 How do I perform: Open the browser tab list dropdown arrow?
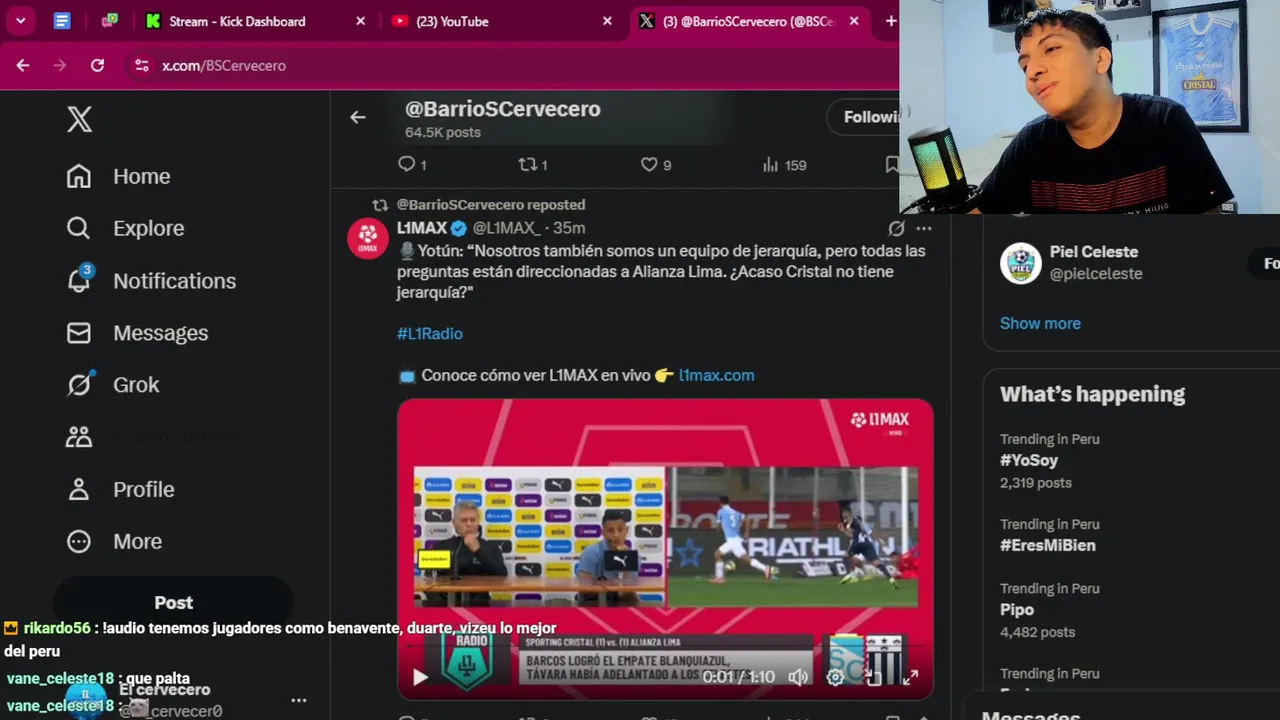click(x=20, y=21)
